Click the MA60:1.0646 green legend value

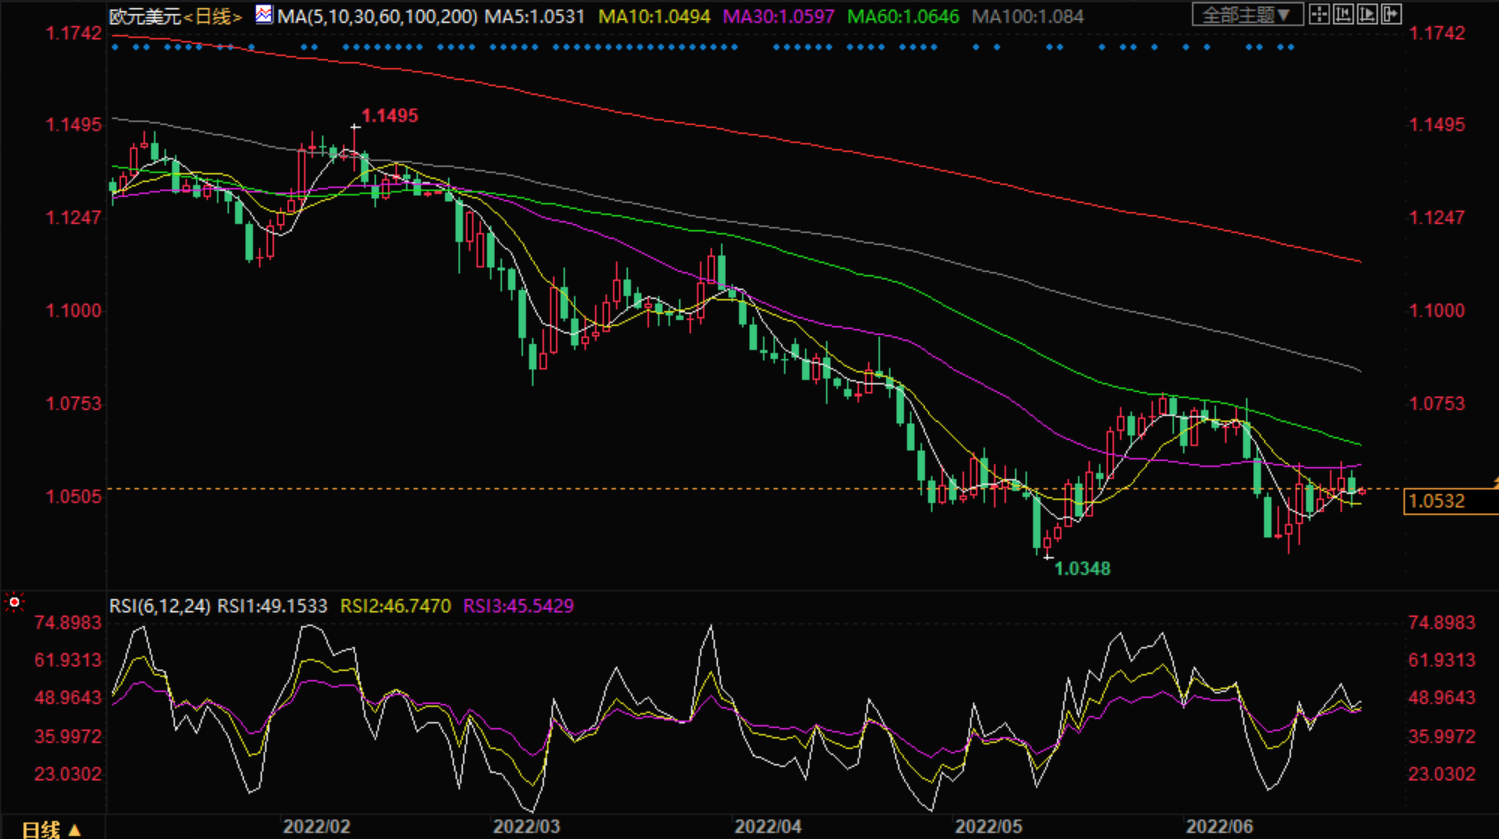[x=902, y=17]
